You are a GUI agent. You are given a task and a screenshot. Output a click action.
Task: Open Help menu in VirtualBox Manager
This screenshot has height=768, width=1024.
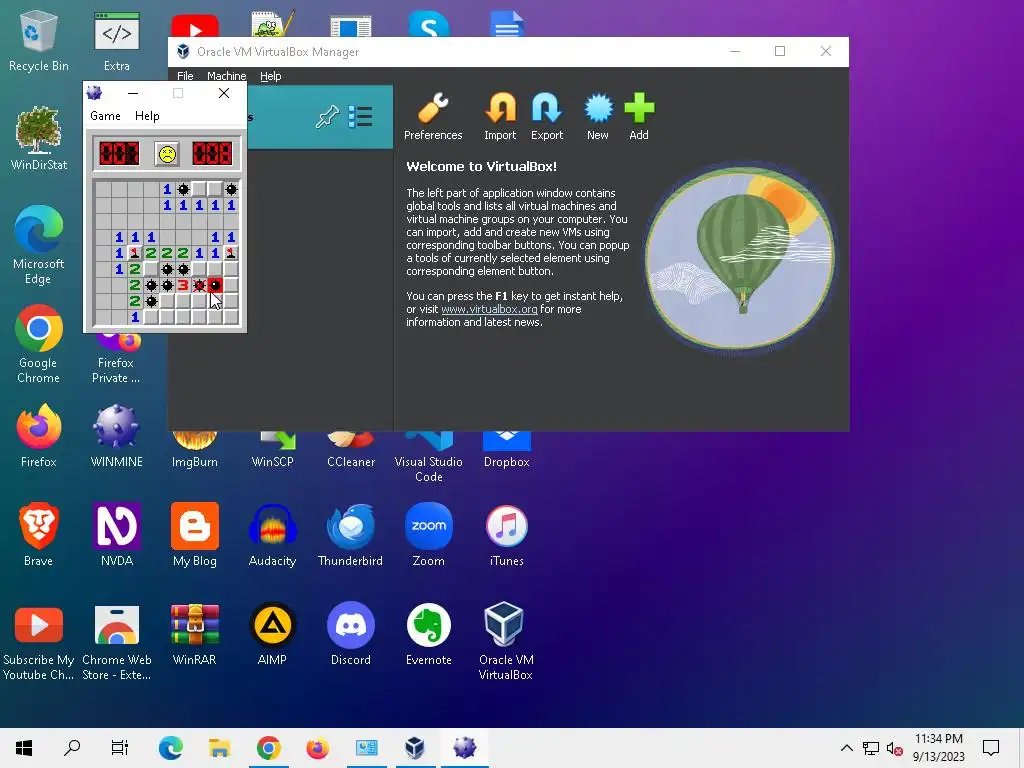(x=270, y=76)
